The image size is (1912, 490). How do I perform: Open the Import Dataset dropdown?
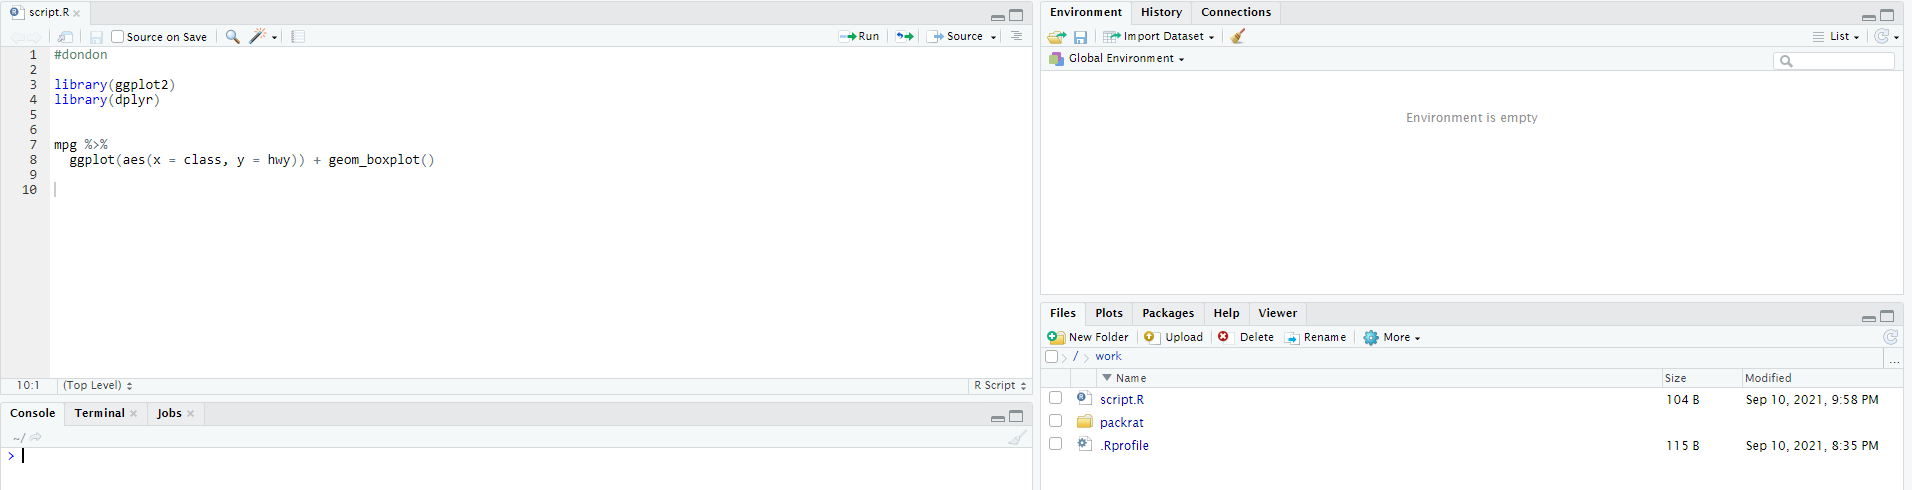(x=1159, y=36)
